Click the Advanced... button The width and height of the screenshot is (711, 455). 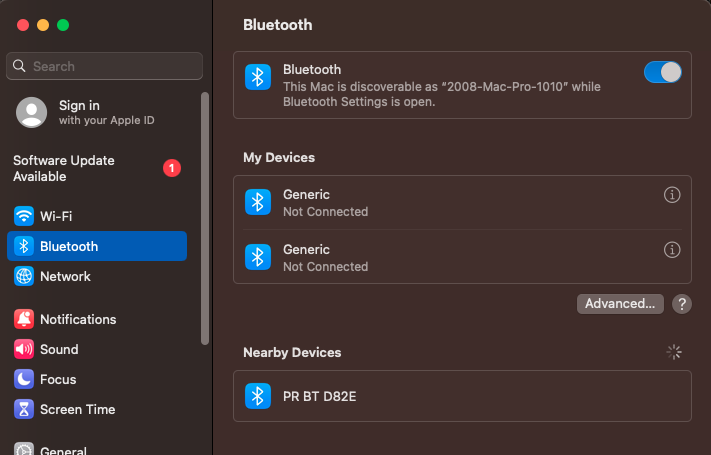[620, 304]
